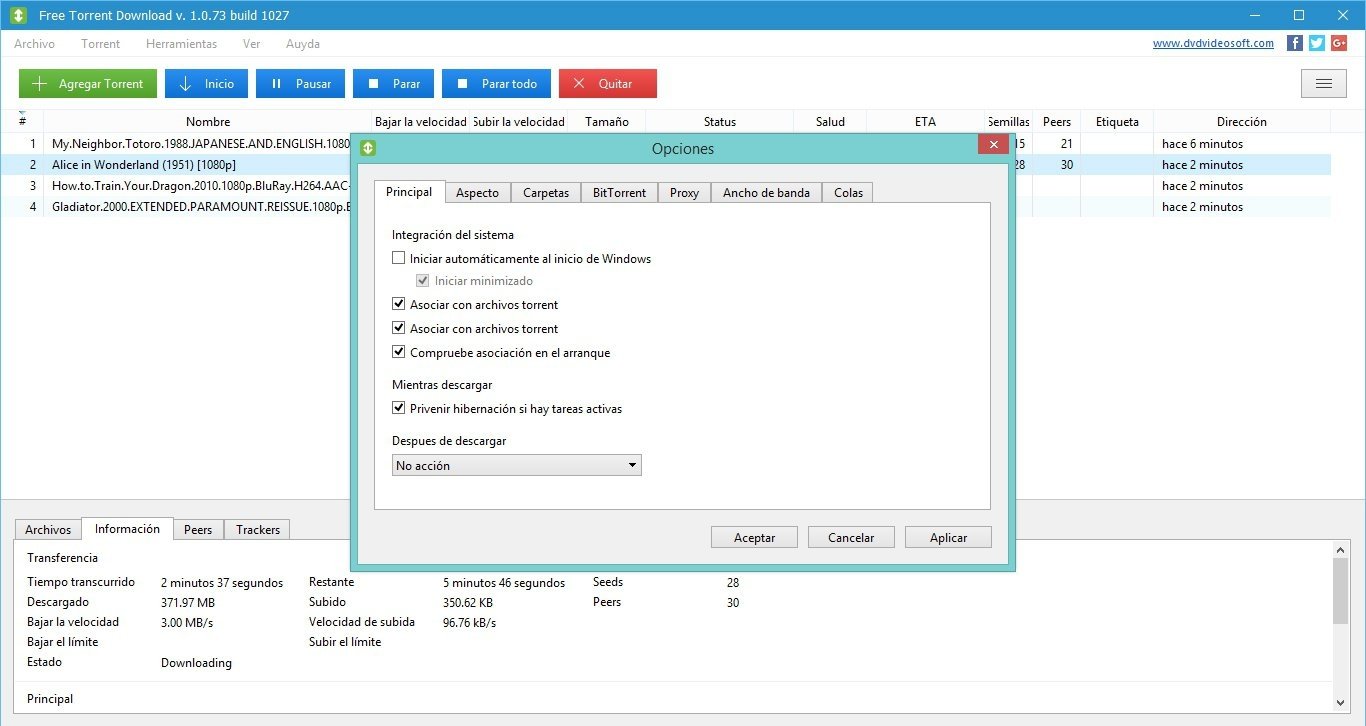Click the green app icon in the title bar
The image size is (1366, 726).
[x=18, y=16]
